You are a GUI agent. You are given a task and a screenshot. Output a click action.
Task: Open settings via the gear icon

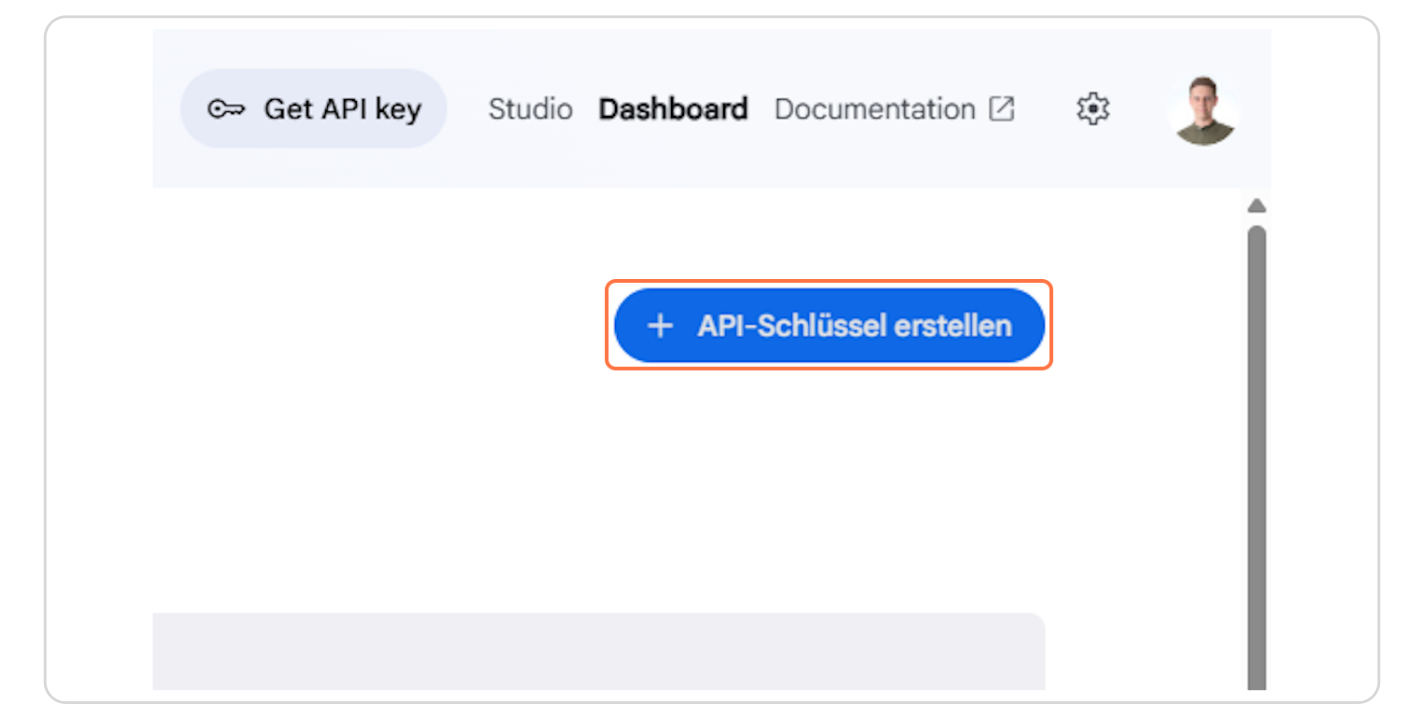tap(1092, 109)
